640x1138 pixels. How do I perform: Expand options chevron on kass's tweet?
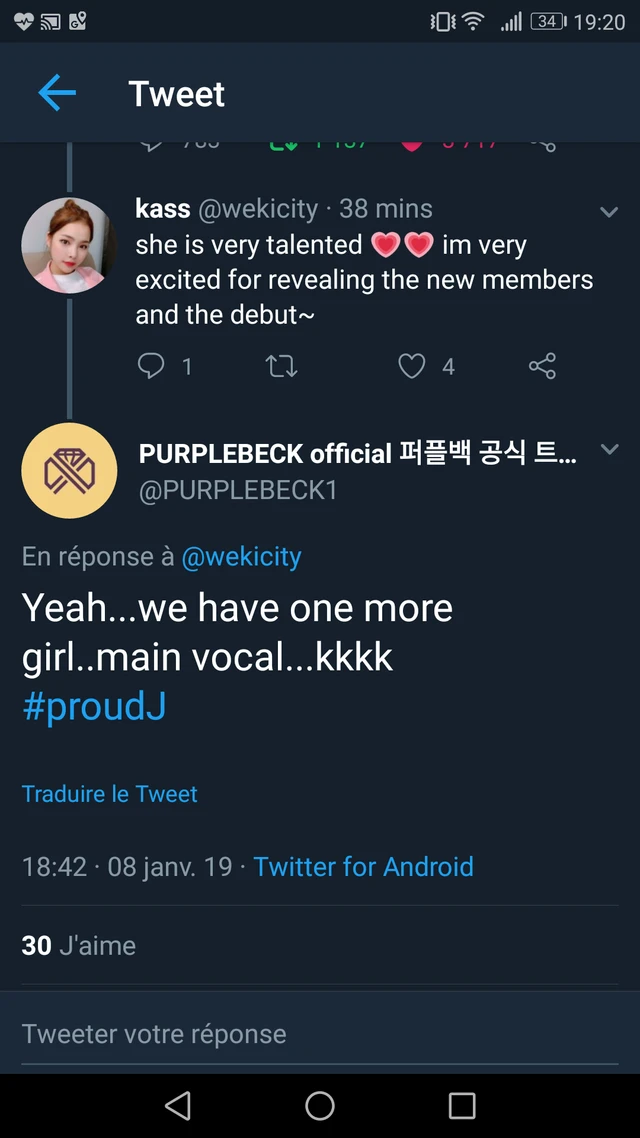(x=609, y=212)
